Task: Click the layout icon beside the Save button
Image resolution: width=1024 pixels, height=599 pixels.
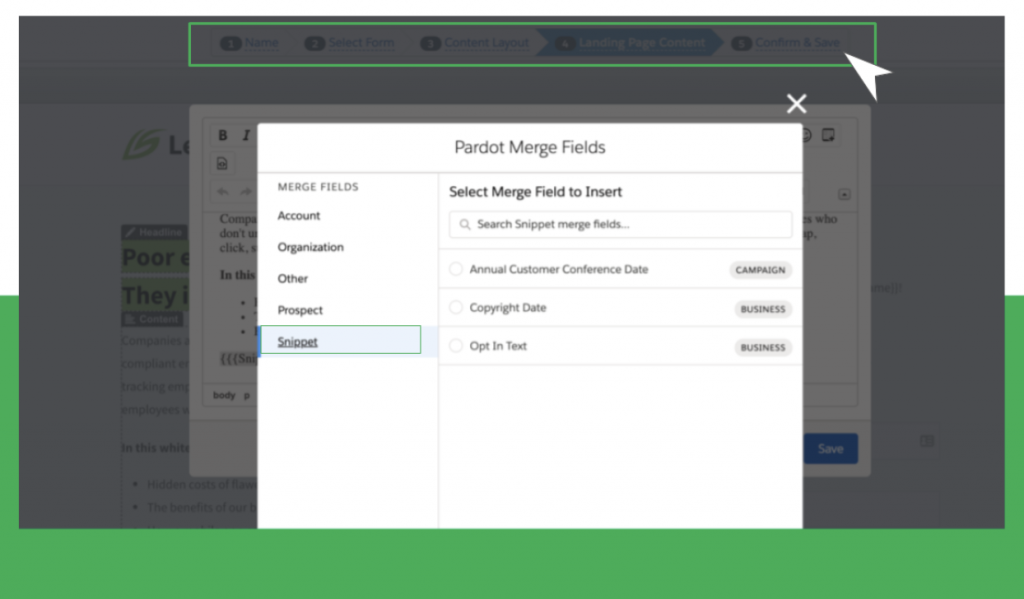Action: pos(926,442)
